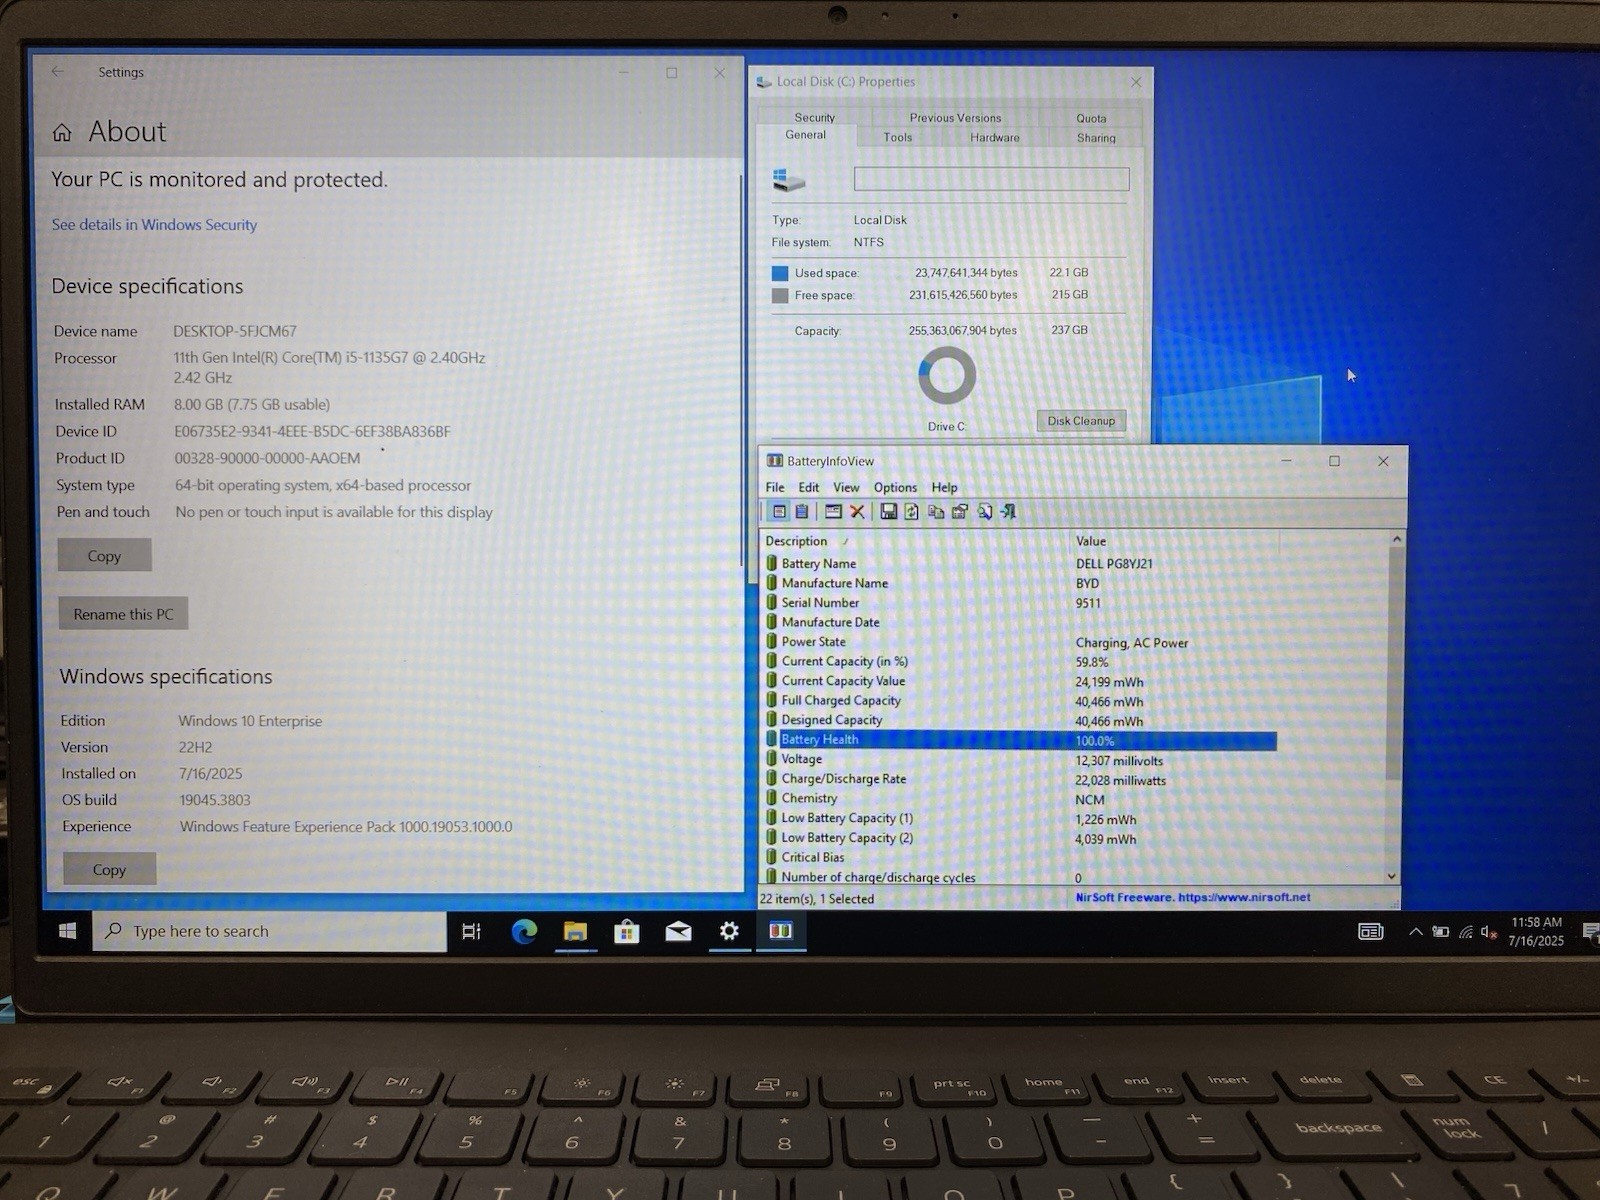Select the Chemistry row
Image resolution: width=1600 pixels, height=1200 pixels.
pos(1020,799)
